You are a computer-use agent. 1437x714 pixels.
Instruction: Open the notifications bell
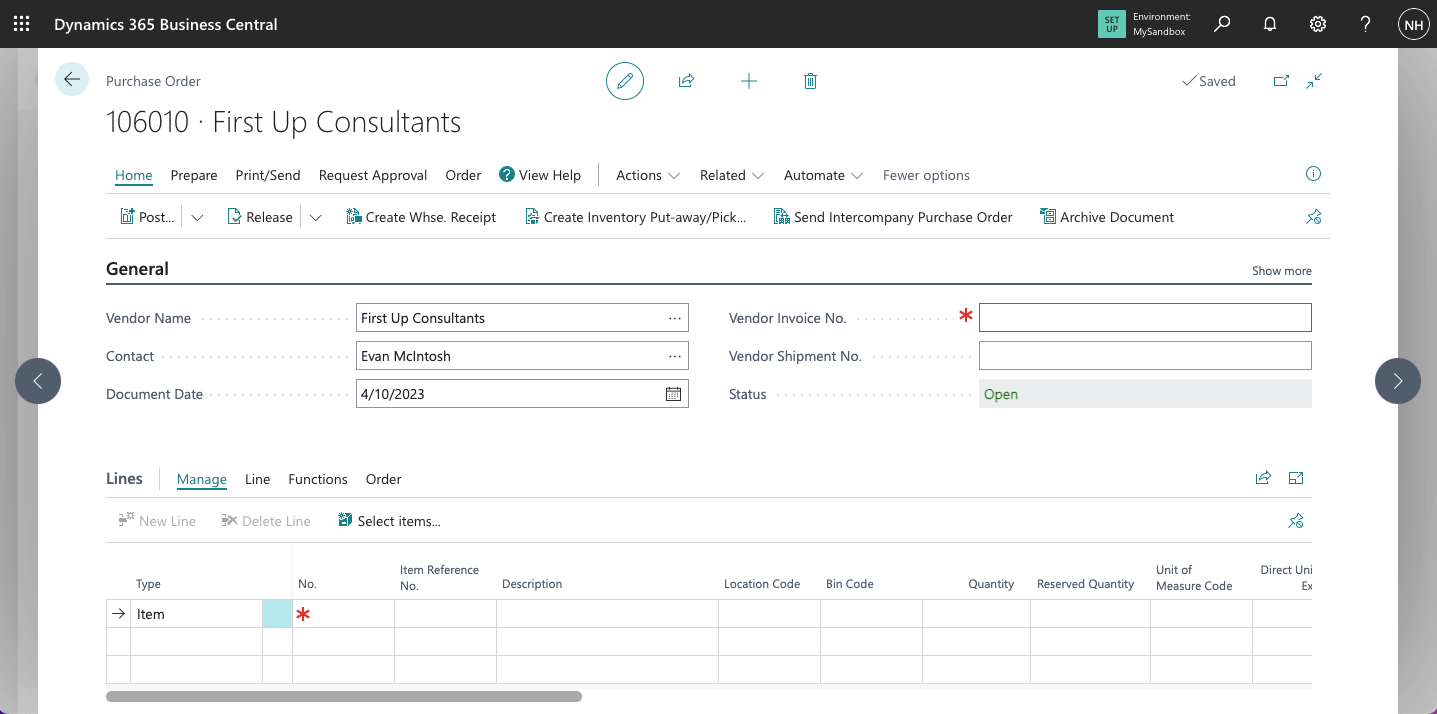point(1270,24)
